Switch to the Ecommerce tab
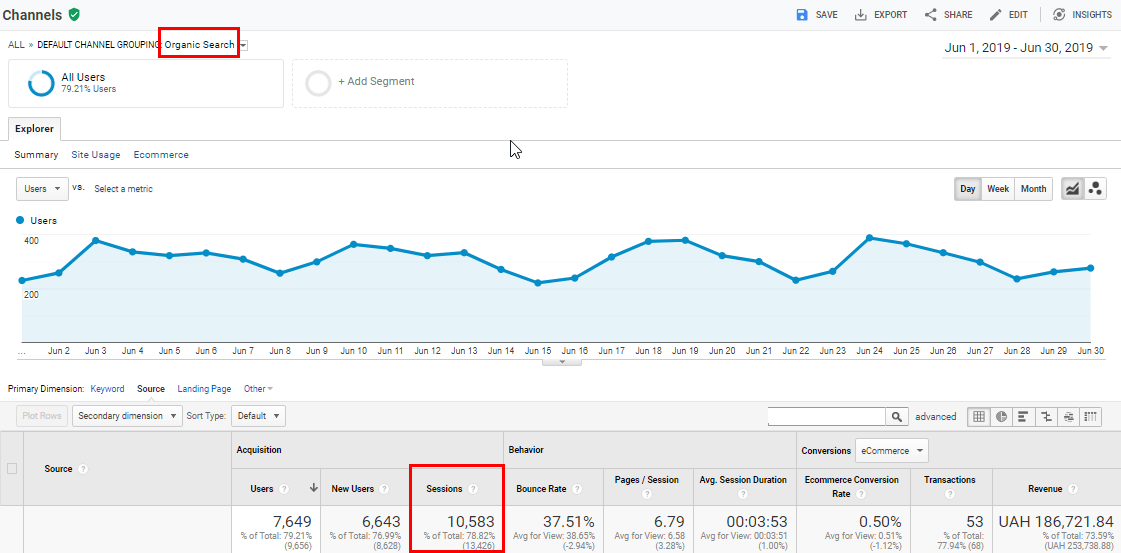The height and width of the screenshot is (553, 1121). point(161,154)
